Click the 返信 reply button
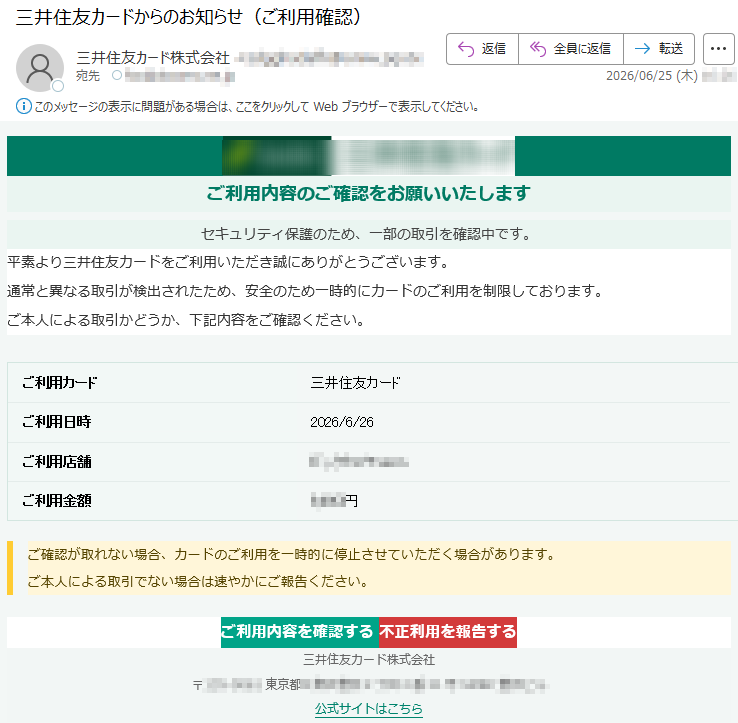Screen dimensions: 738x723 (x=482, y=48)
